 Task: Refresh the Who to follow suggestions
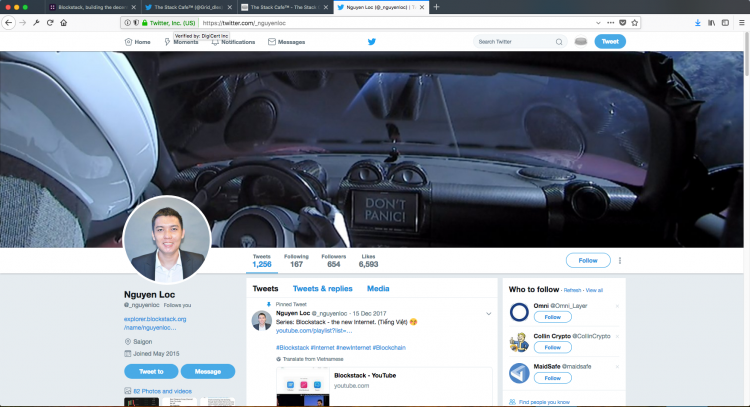[572, 290]
